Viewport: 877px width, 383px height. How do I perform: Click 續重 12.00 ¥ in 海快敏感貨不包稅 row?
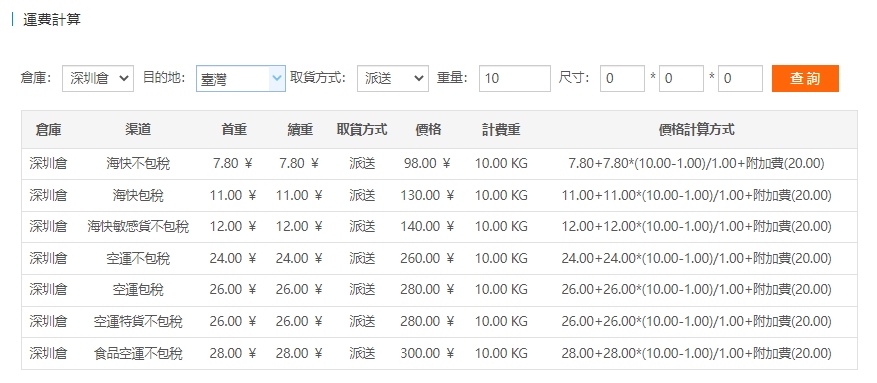tap(299, 227)
